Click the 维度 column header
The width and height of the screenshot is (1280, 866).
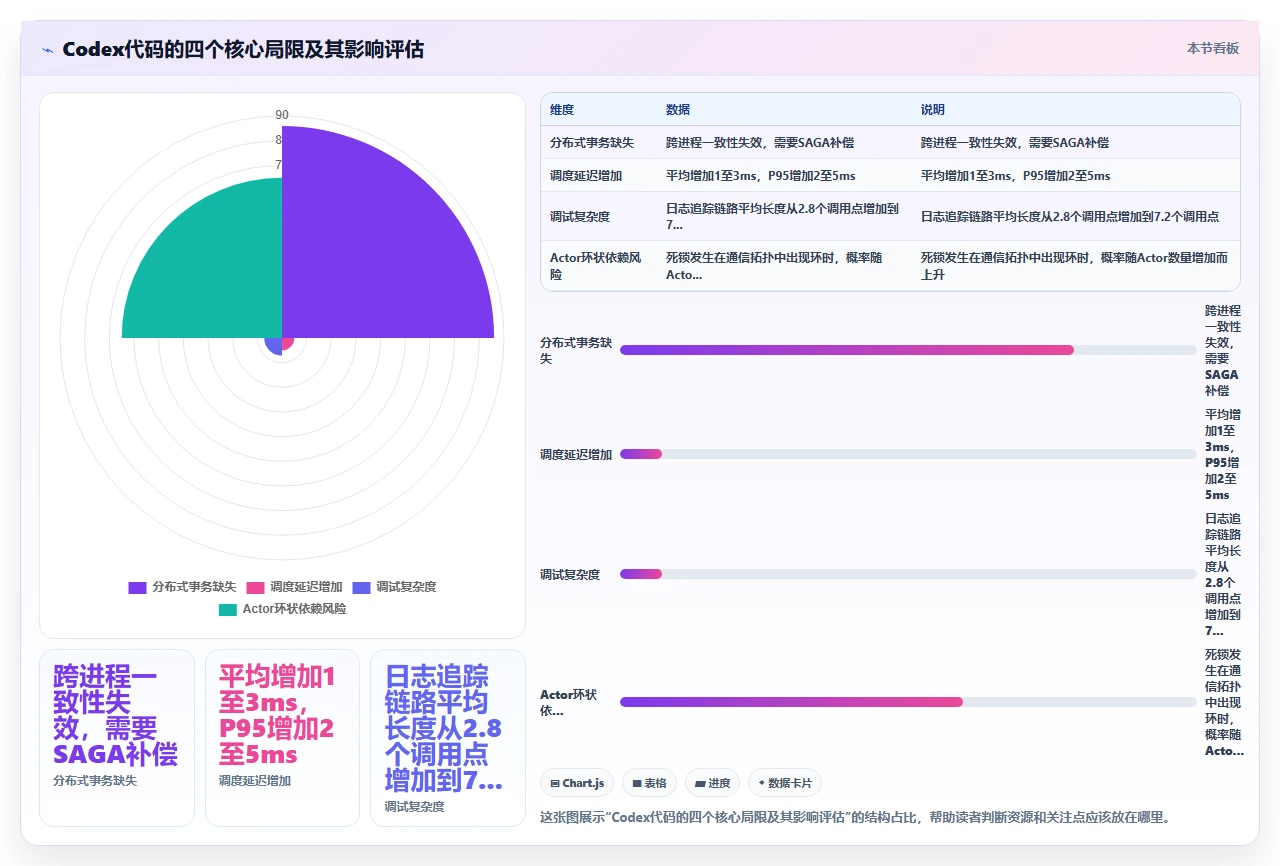(x=562, y=110)
